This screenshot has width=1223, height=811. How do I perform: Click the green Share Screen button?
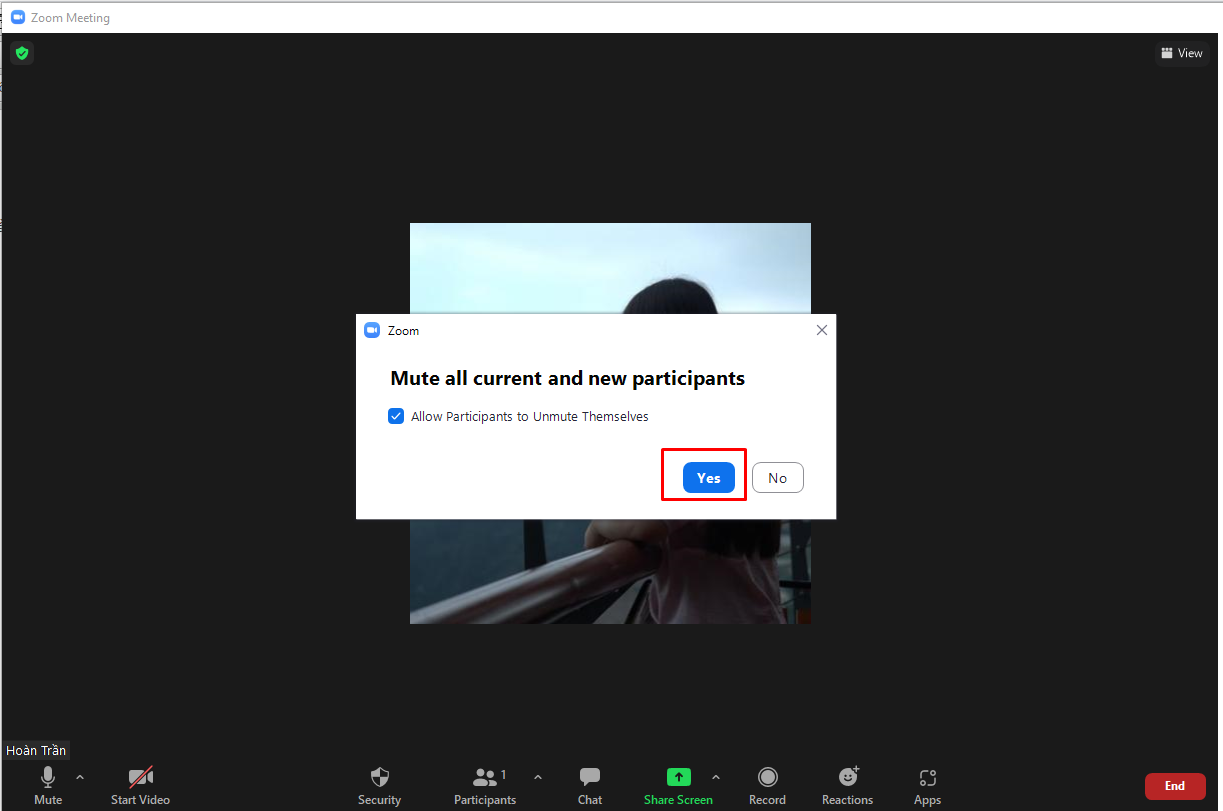pyautogui.click(x=678, y=785)
